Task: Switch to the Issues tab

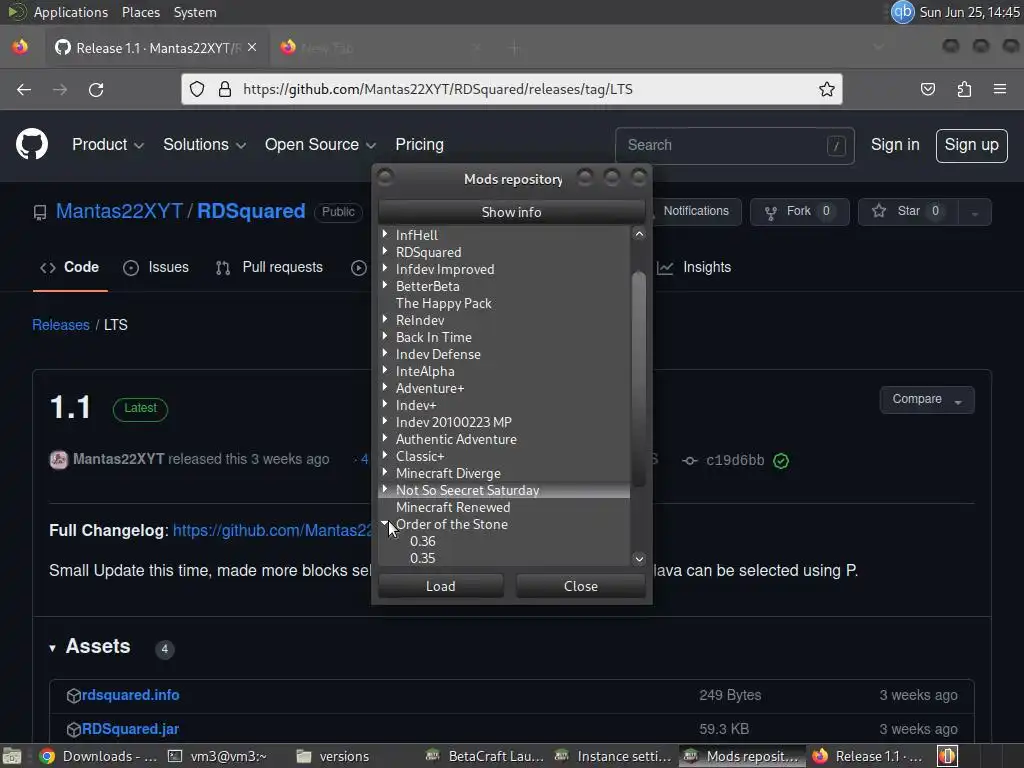Action: pyautogui.click(x=156, y=267)
